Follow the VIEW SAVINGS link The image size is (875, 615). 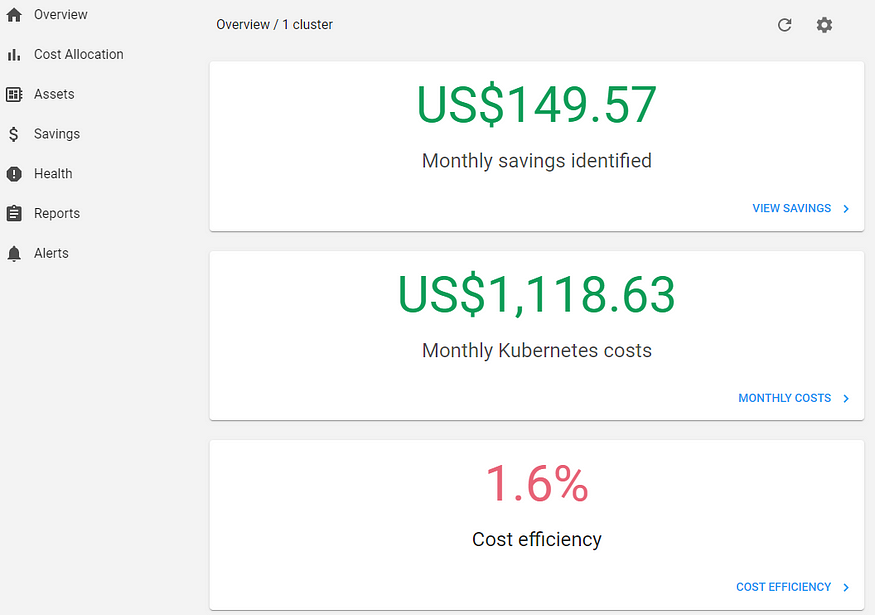coord(791,208)
